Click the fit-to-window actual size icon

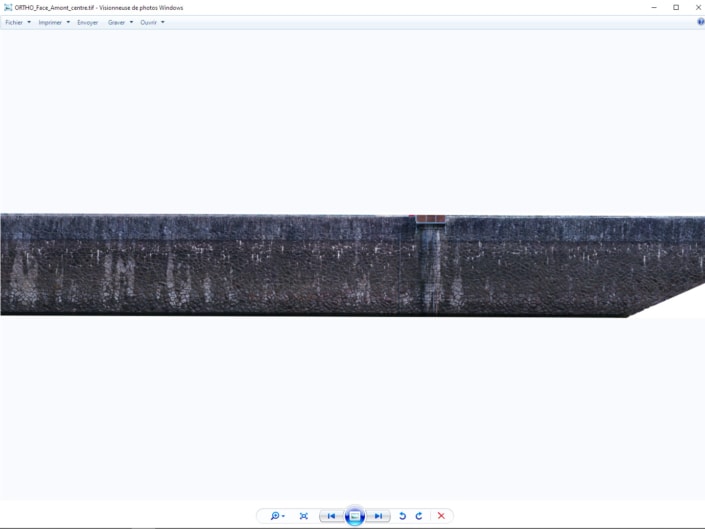[x=304, y=516]
